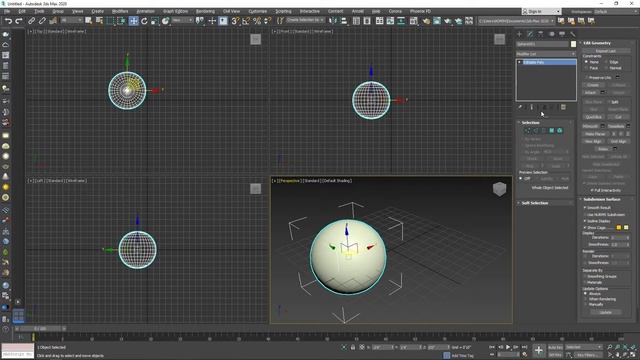Open the Phoenix FD menu
The image size is (640, 360).
[x=420, y=11]
